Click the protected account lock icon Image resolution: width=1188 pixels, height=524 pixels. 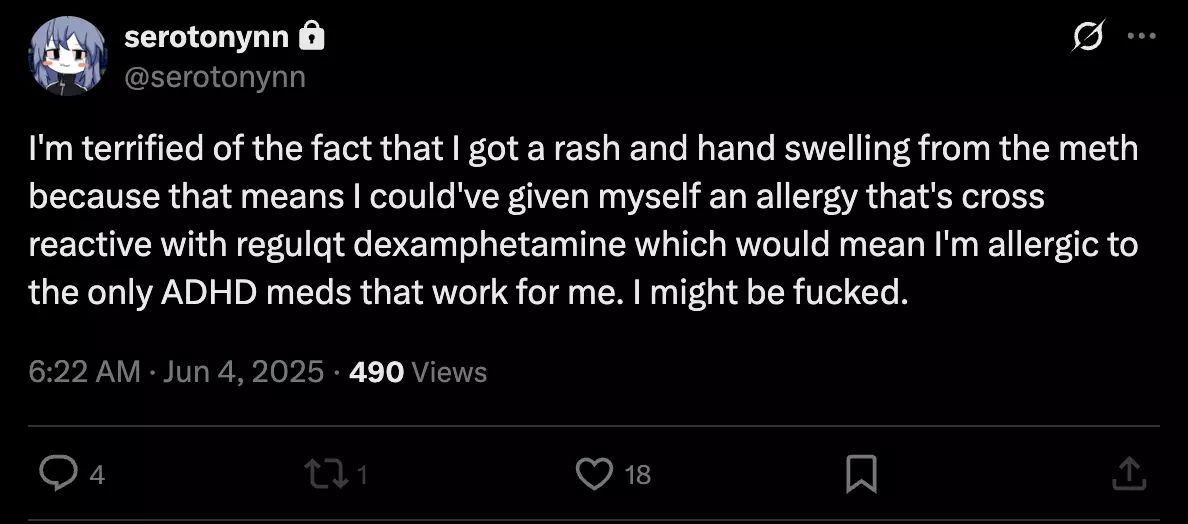[x=313, y=38]
